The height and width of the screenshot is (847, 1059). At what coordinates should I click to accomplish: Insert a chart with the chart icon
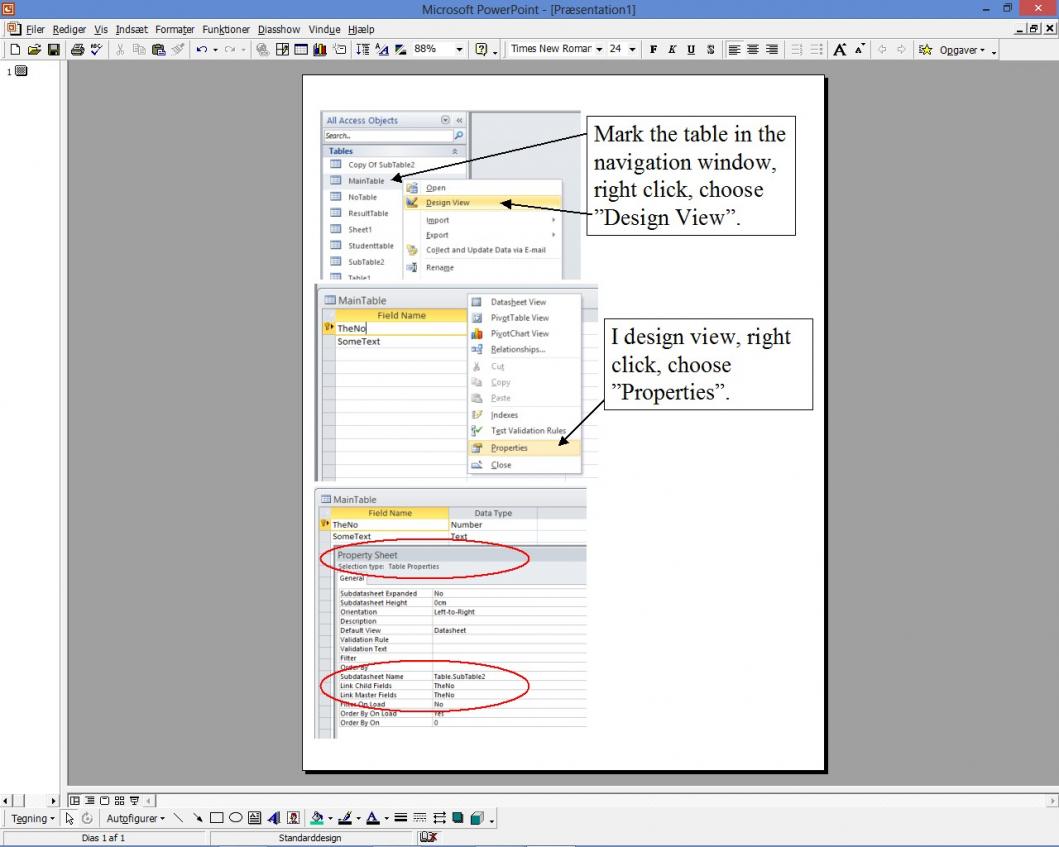coord(320,49)
